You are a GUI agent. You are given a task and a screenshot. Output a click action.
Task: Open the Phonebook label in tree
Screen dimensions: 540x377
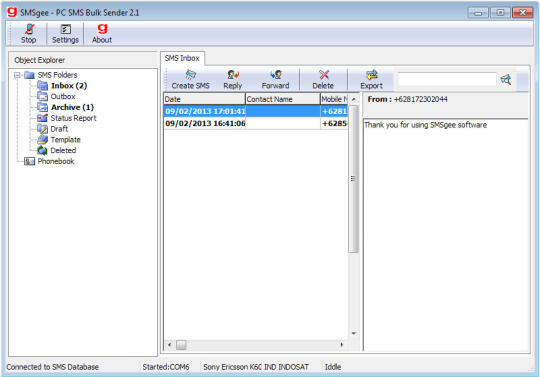coord(56,161)
